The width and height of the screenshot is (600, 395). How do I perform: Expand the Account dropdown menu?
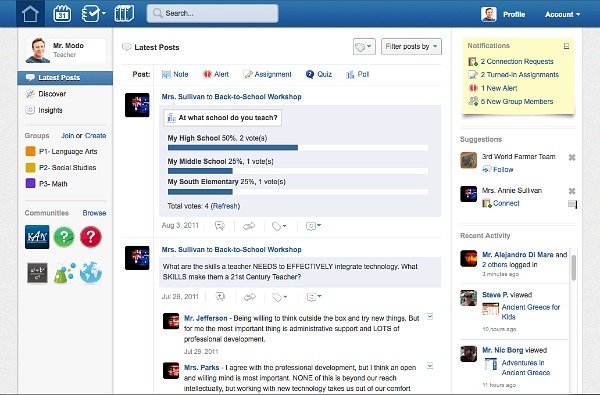click(562, 14)
